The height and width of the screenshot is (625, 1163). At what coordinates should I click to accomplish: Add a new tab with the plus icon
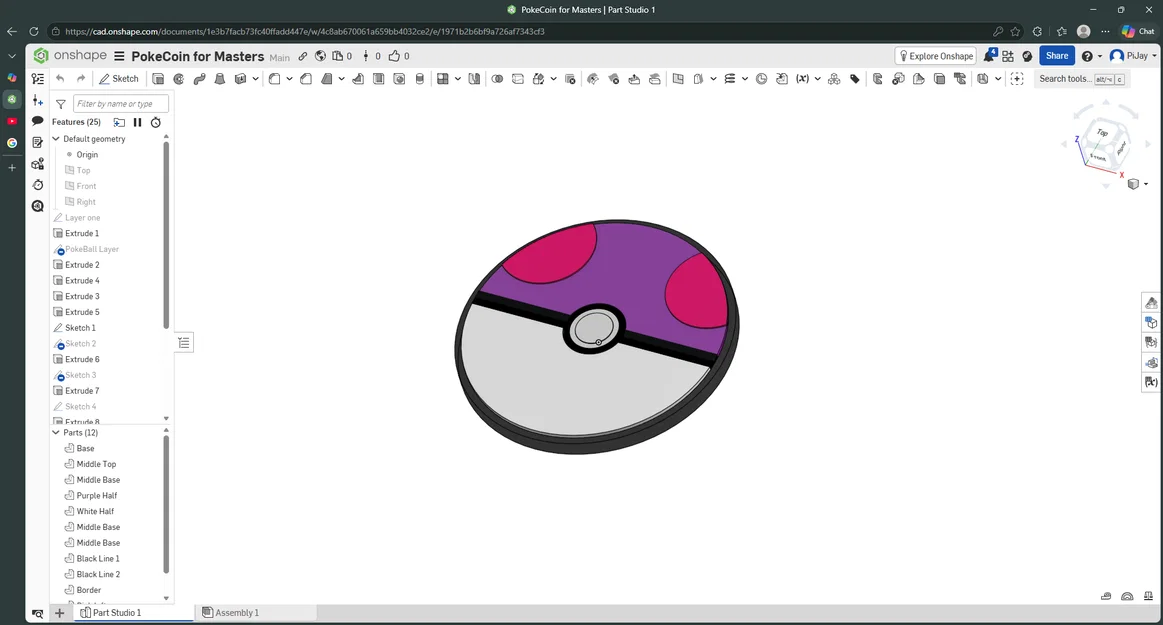point(59,612)
